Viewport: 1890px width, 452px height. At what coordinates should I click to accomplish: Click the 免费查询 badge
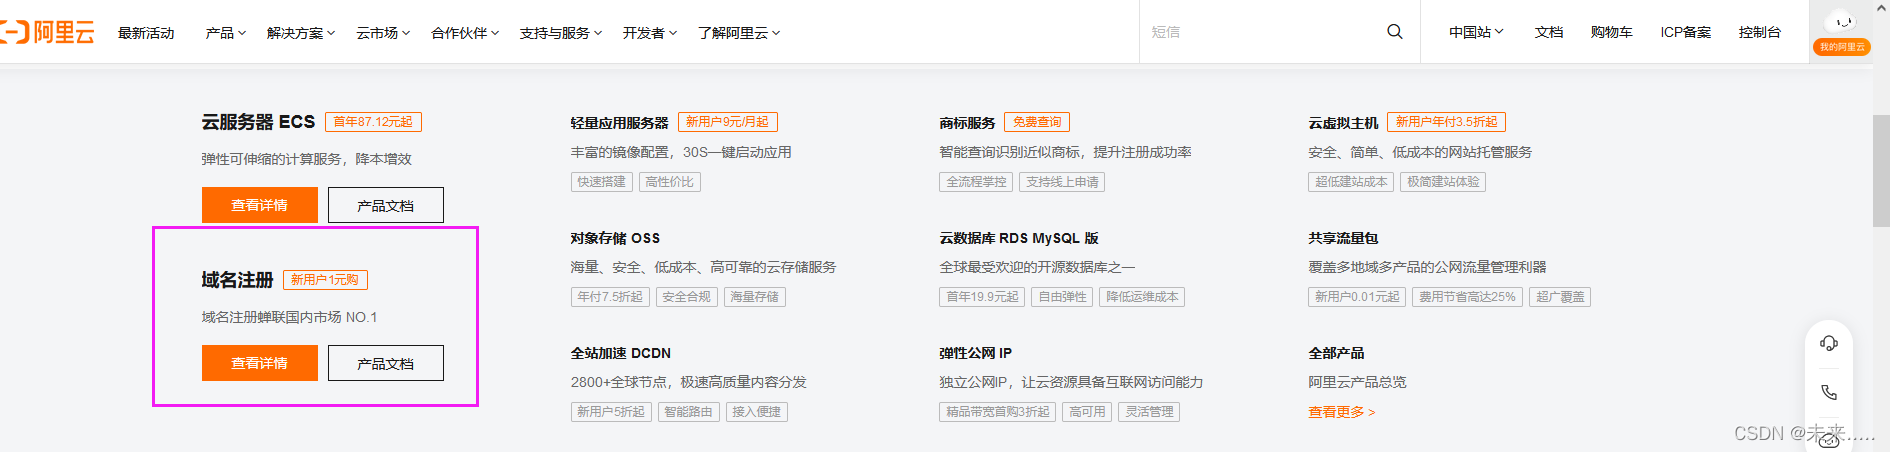coord(1037,122)
